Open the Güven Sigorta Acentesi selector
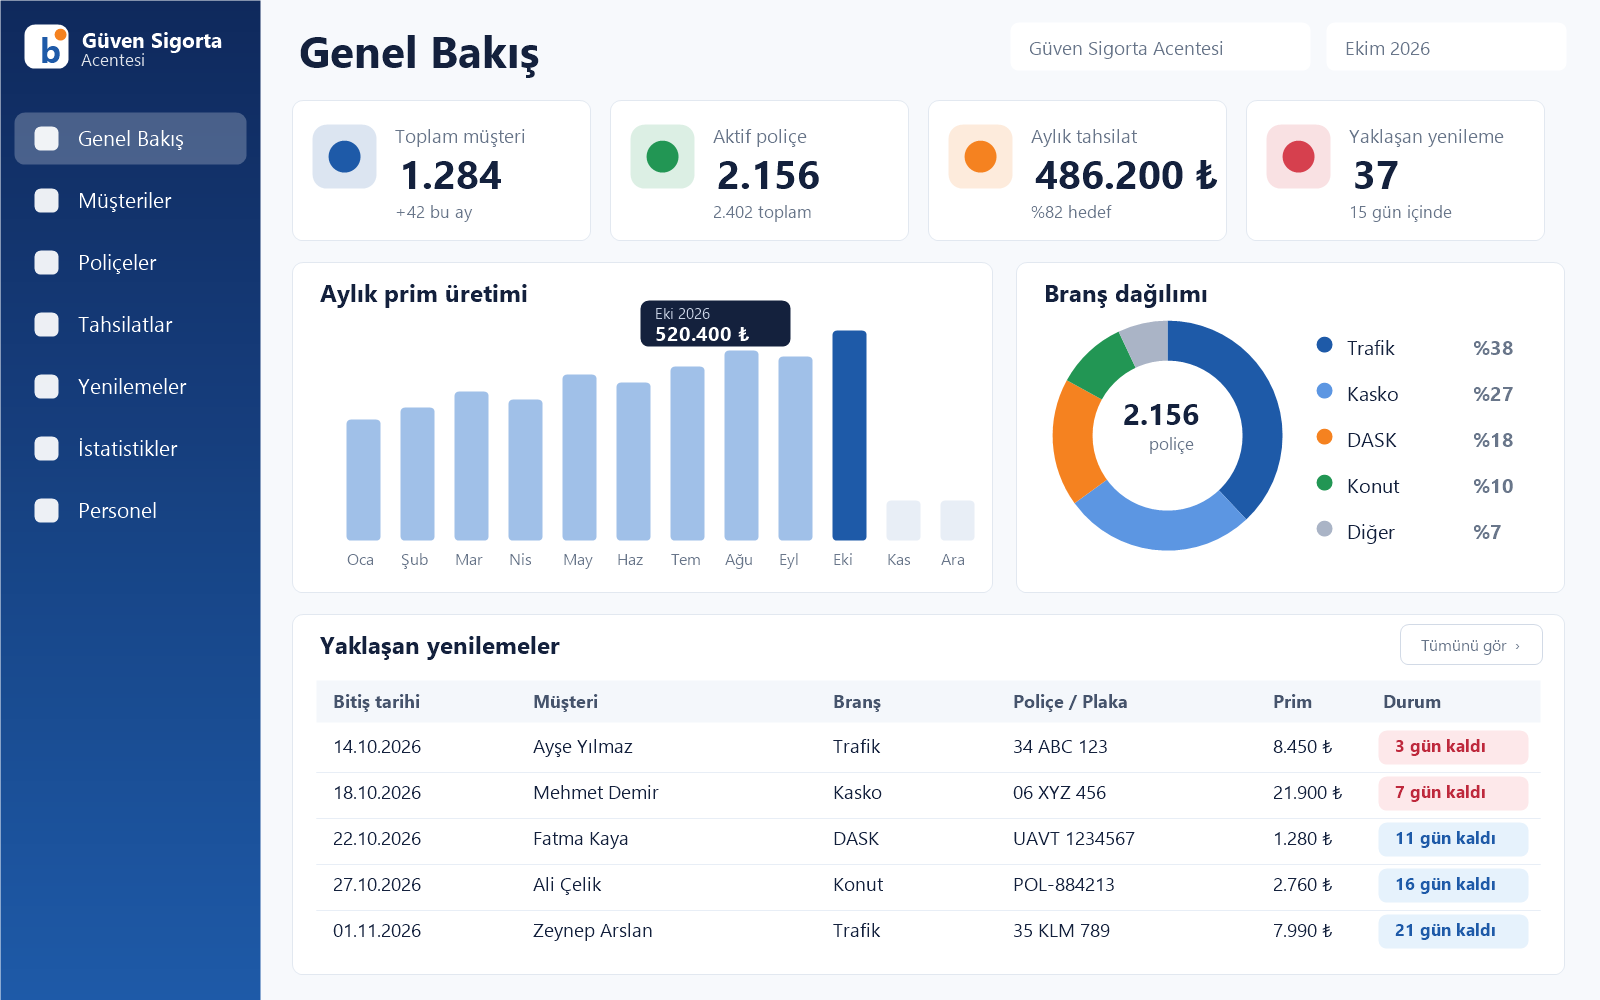Screen dimensions: 1600x1000 point(1160,47)
